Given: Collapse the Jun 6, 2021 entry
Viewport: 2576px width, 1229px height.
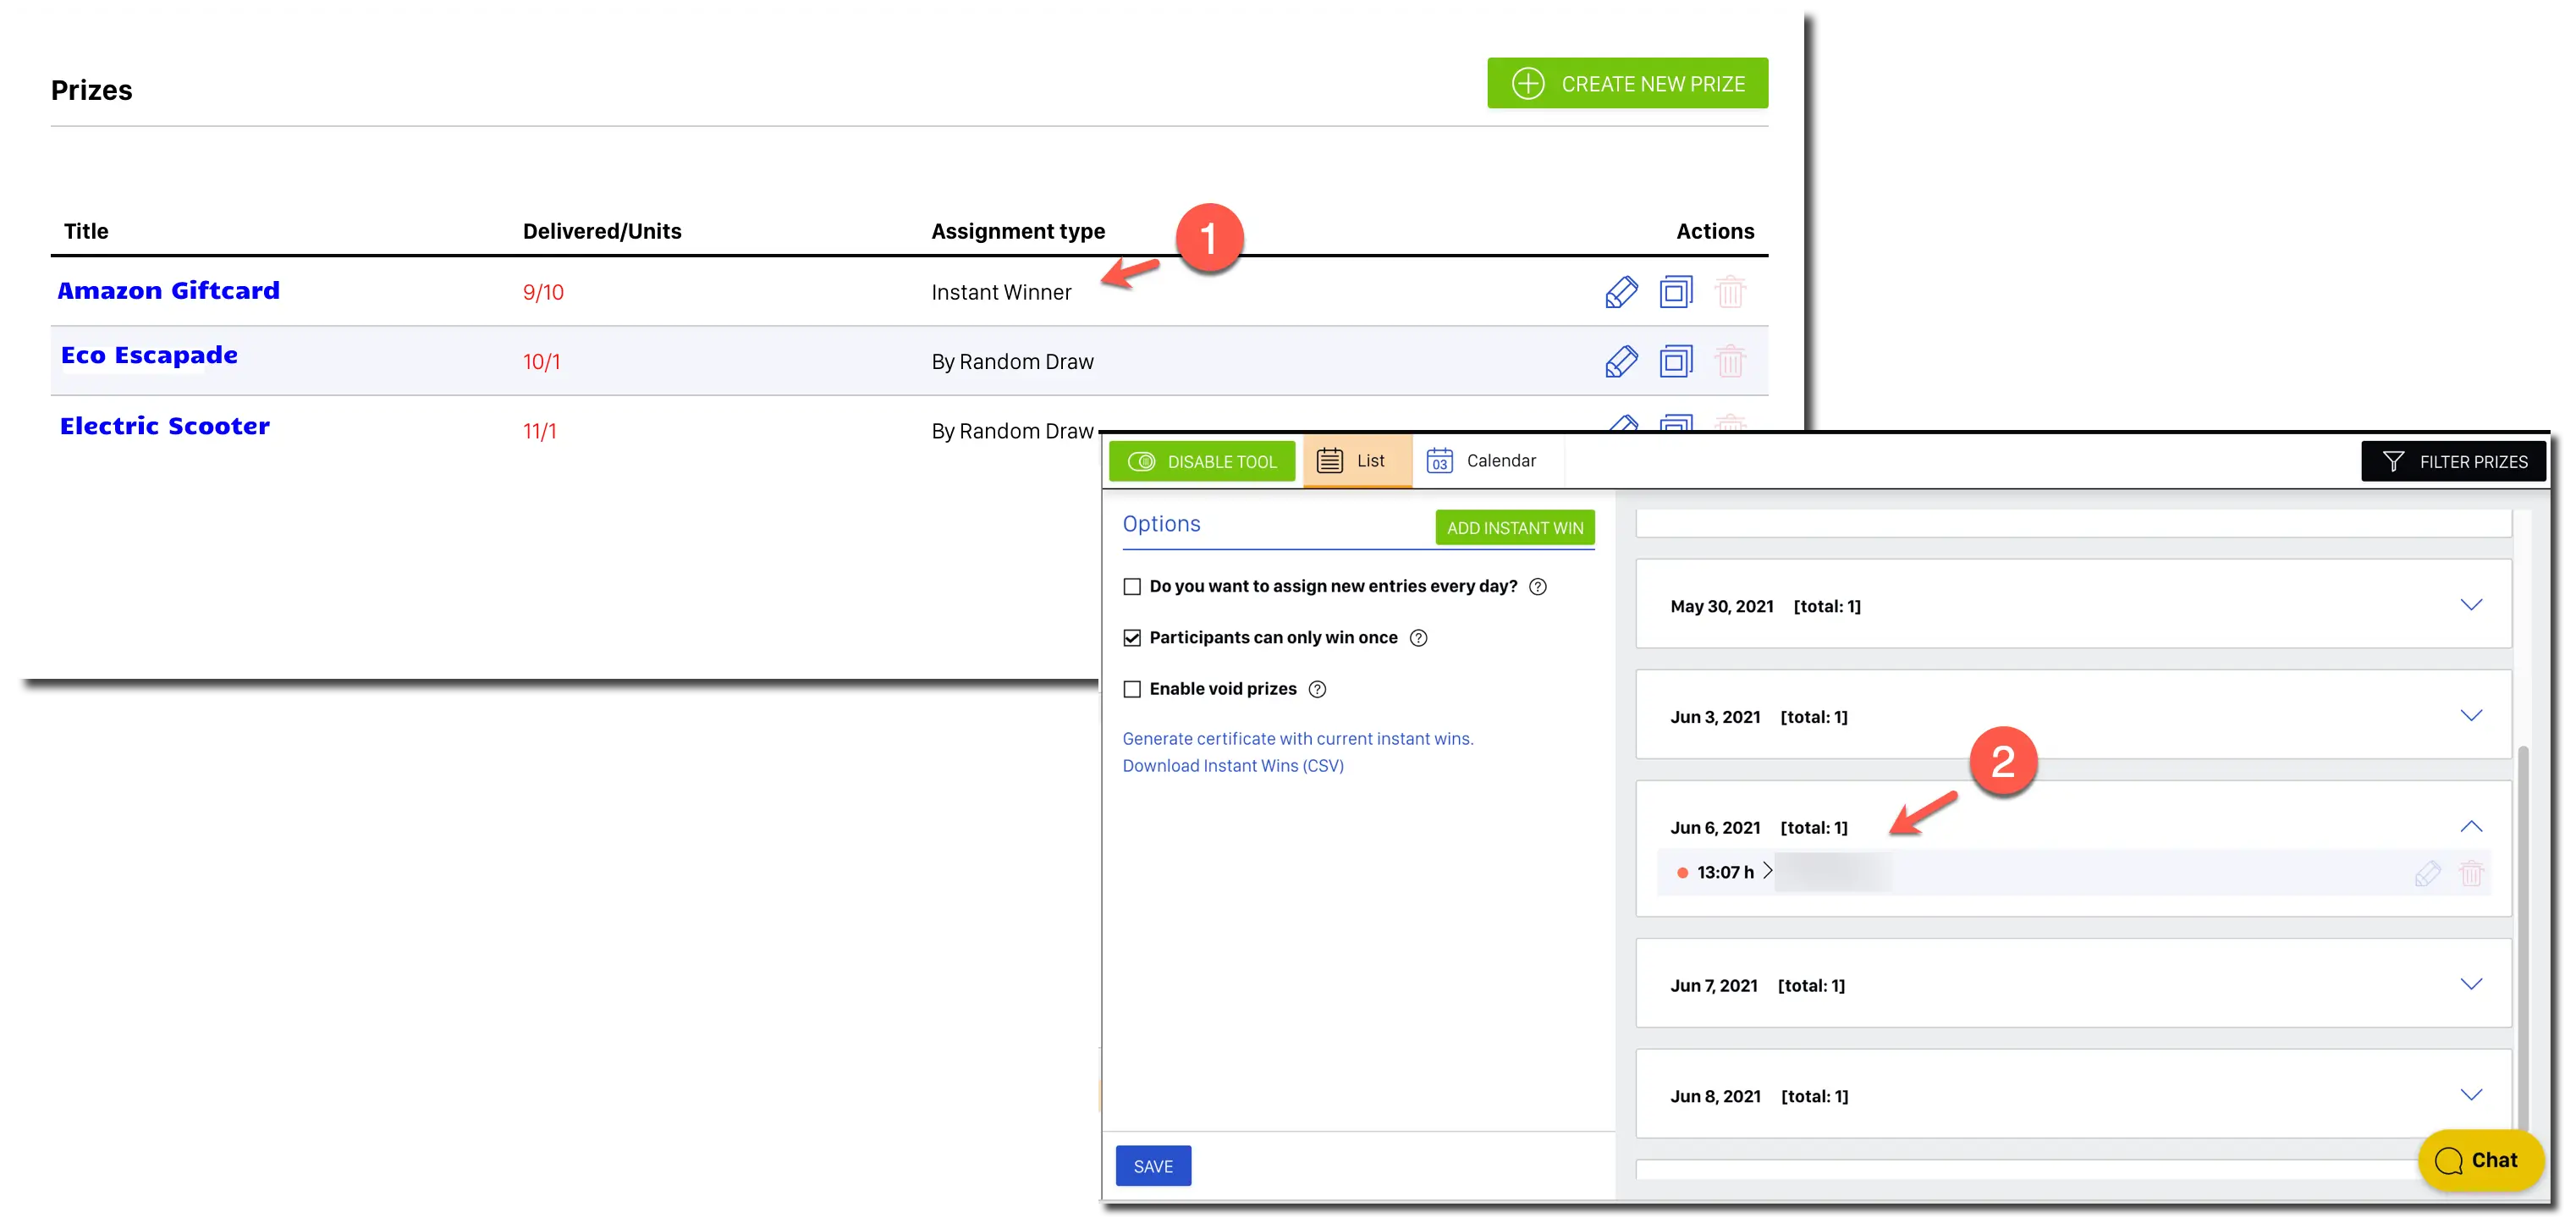Looking at the screenshot, I should tap(2471, 827).
